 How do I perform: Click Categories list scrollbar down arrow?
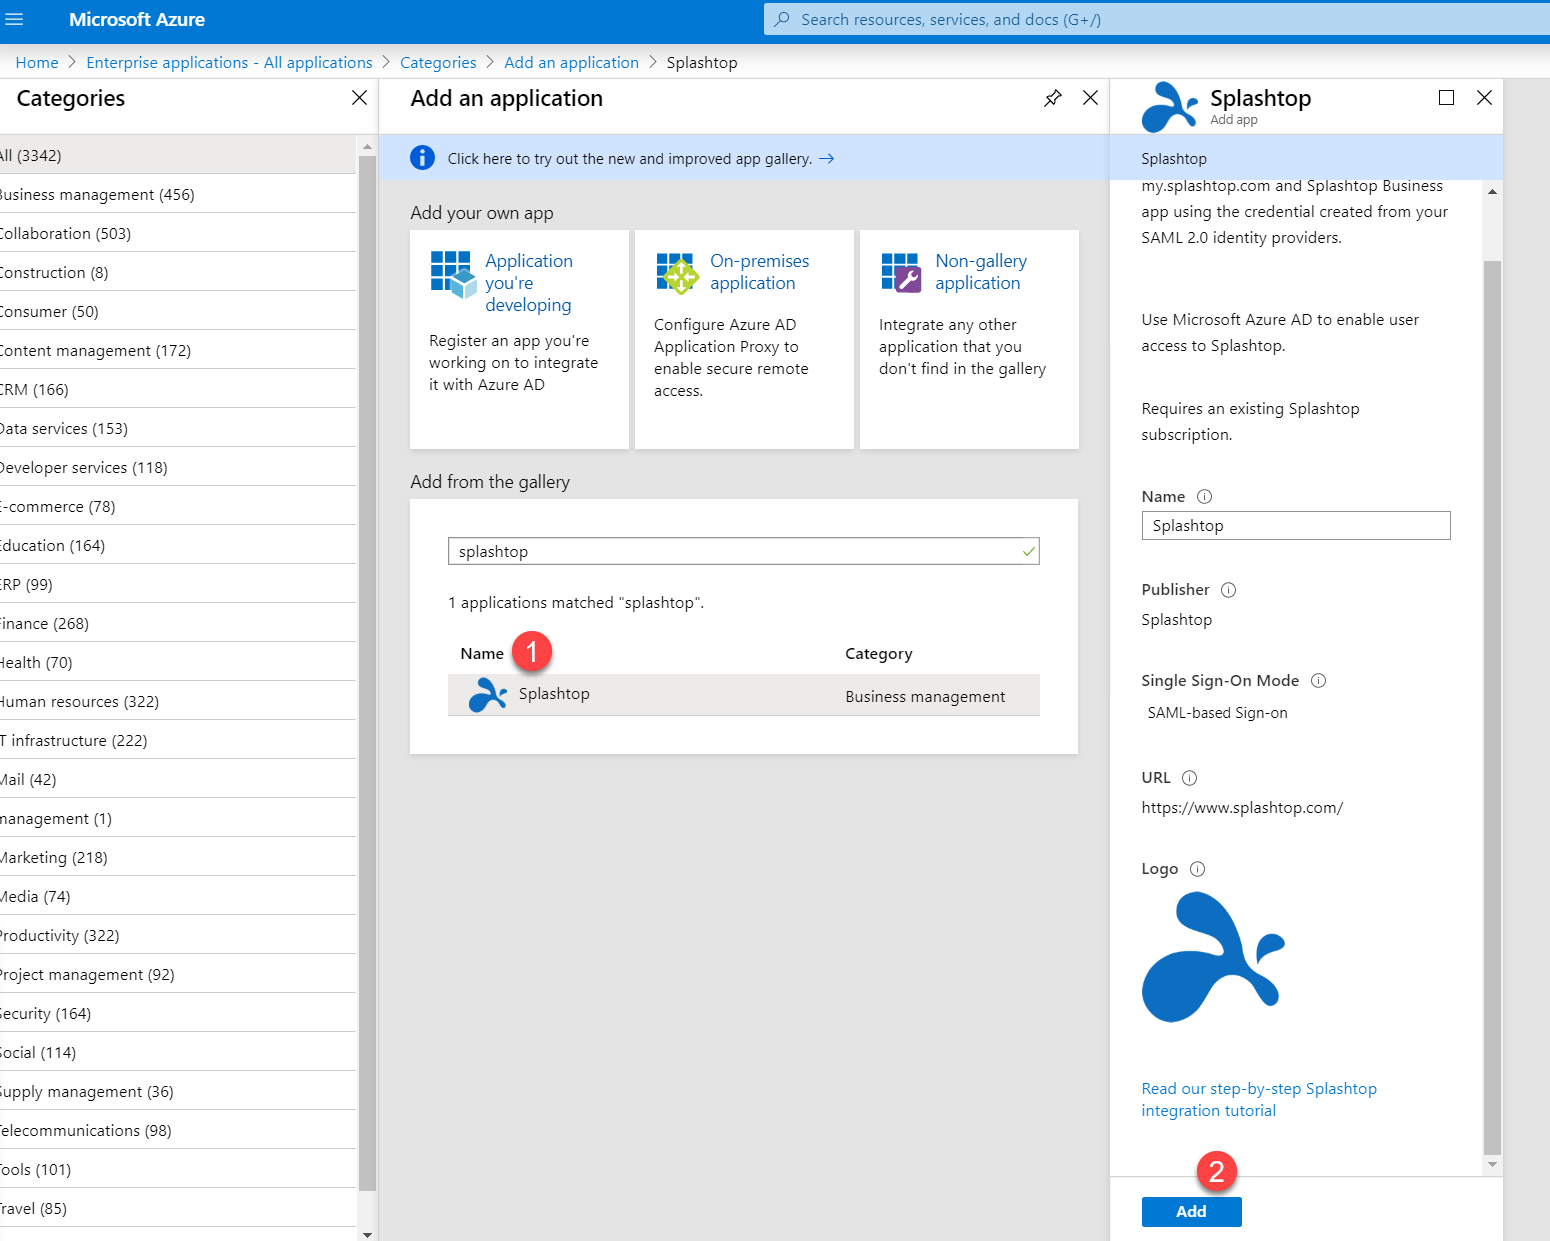coord(367,1234)
